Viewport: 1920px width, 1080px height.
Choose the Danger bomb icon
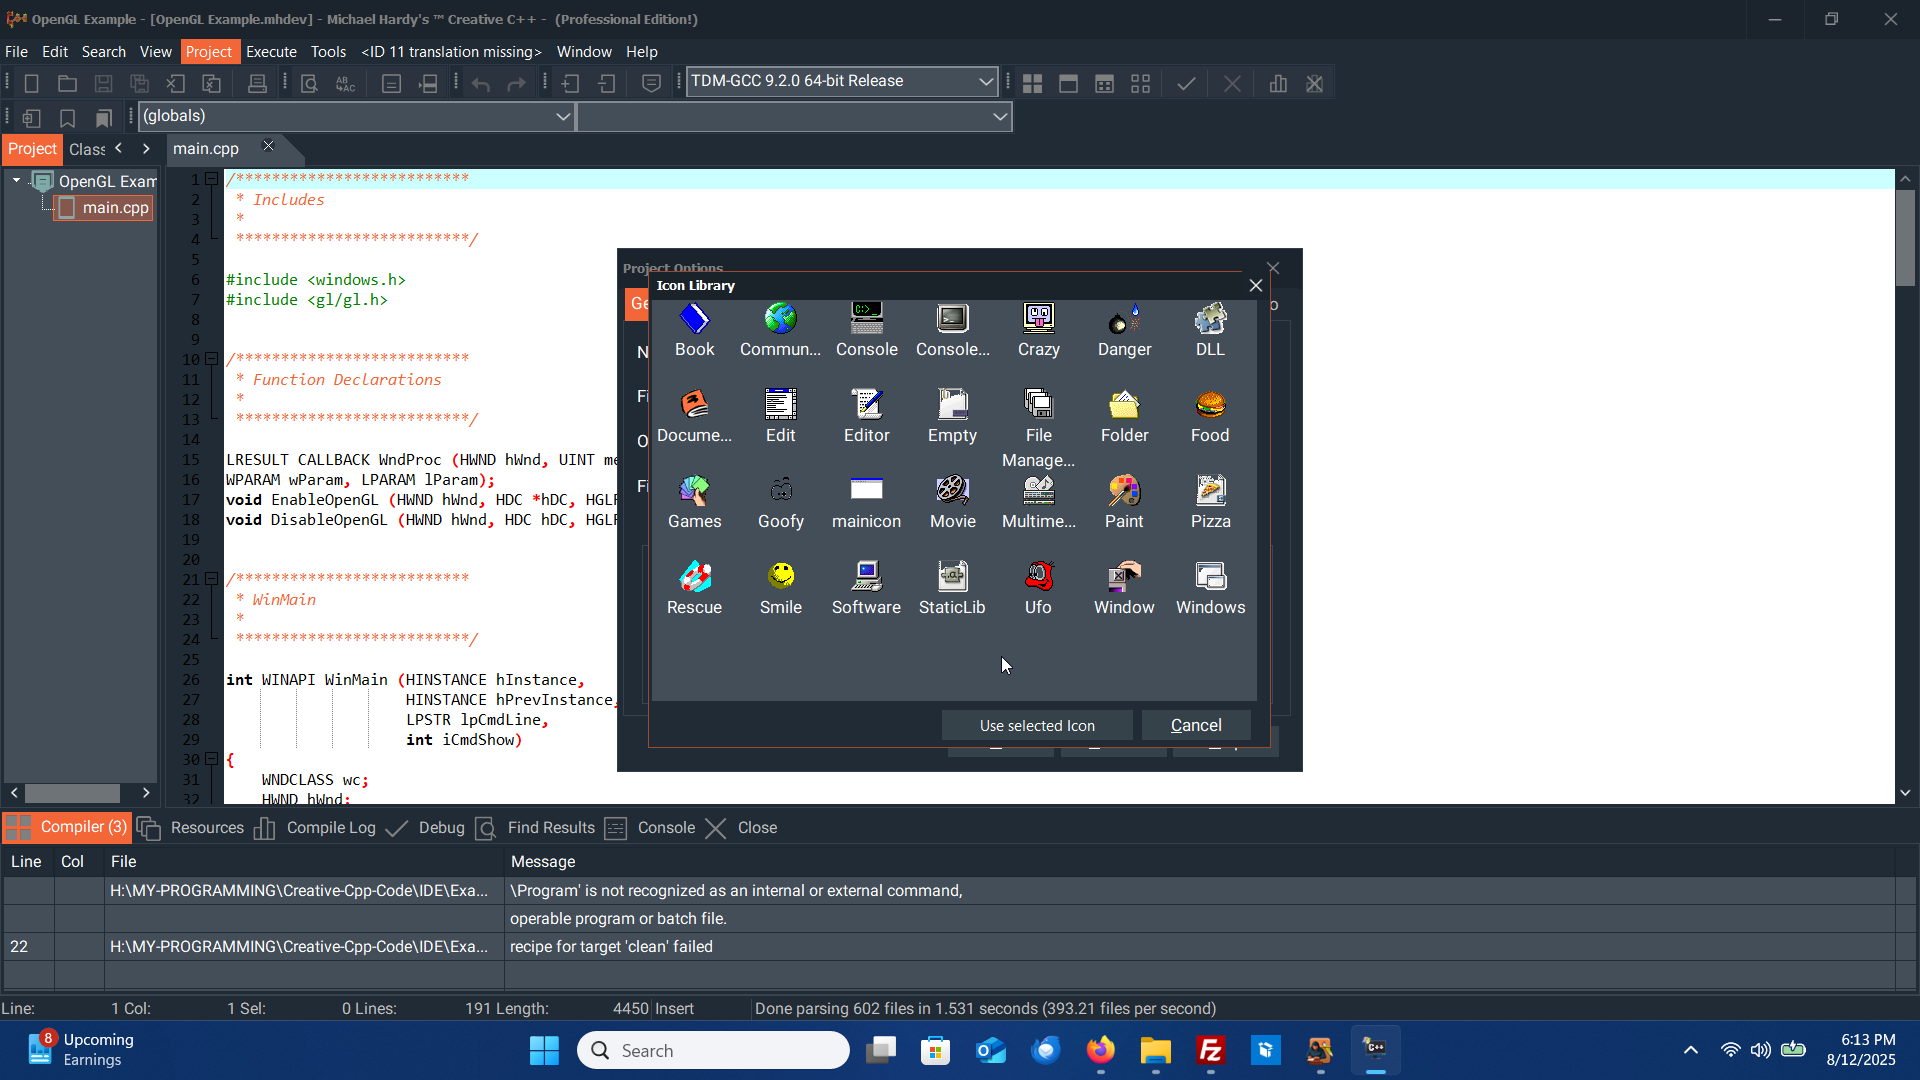pyautogui.click(x=1124, y=320)
